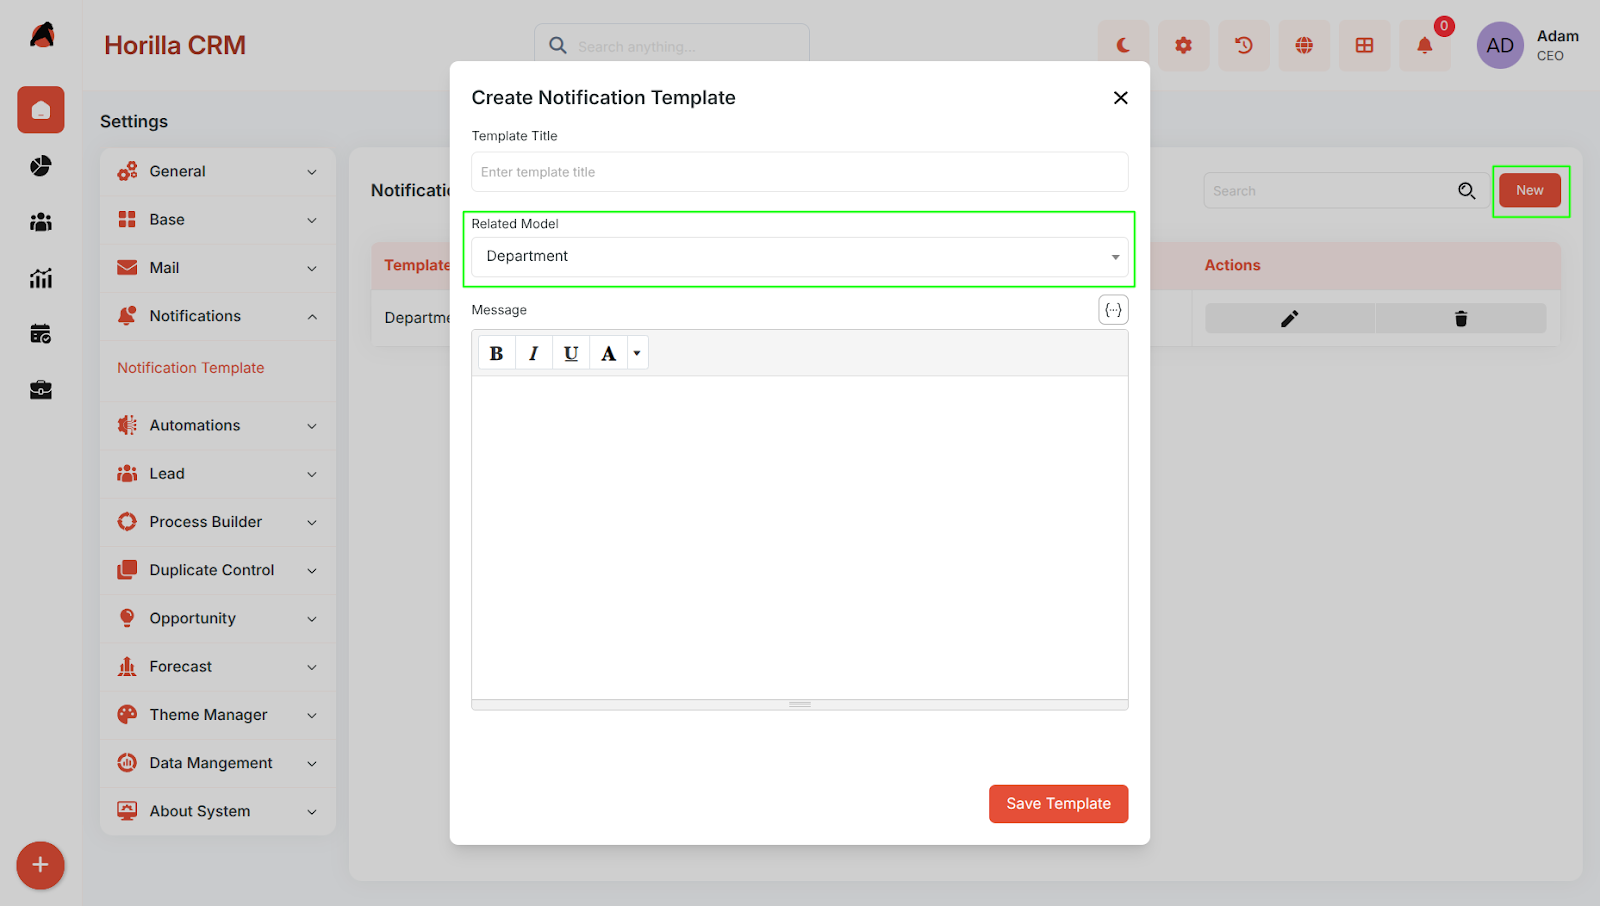
Task: Open Notification Template menu item
Action: [x=191, y=368]
